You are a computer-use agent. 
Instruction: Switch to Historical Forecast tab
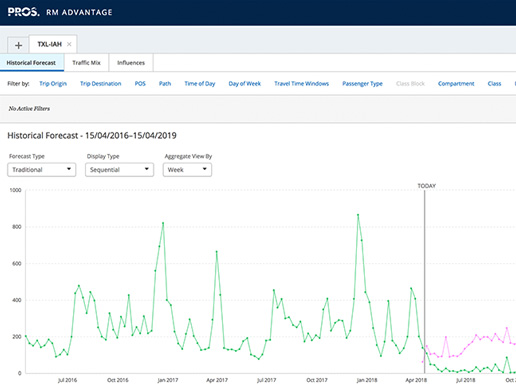click(31, 63)
